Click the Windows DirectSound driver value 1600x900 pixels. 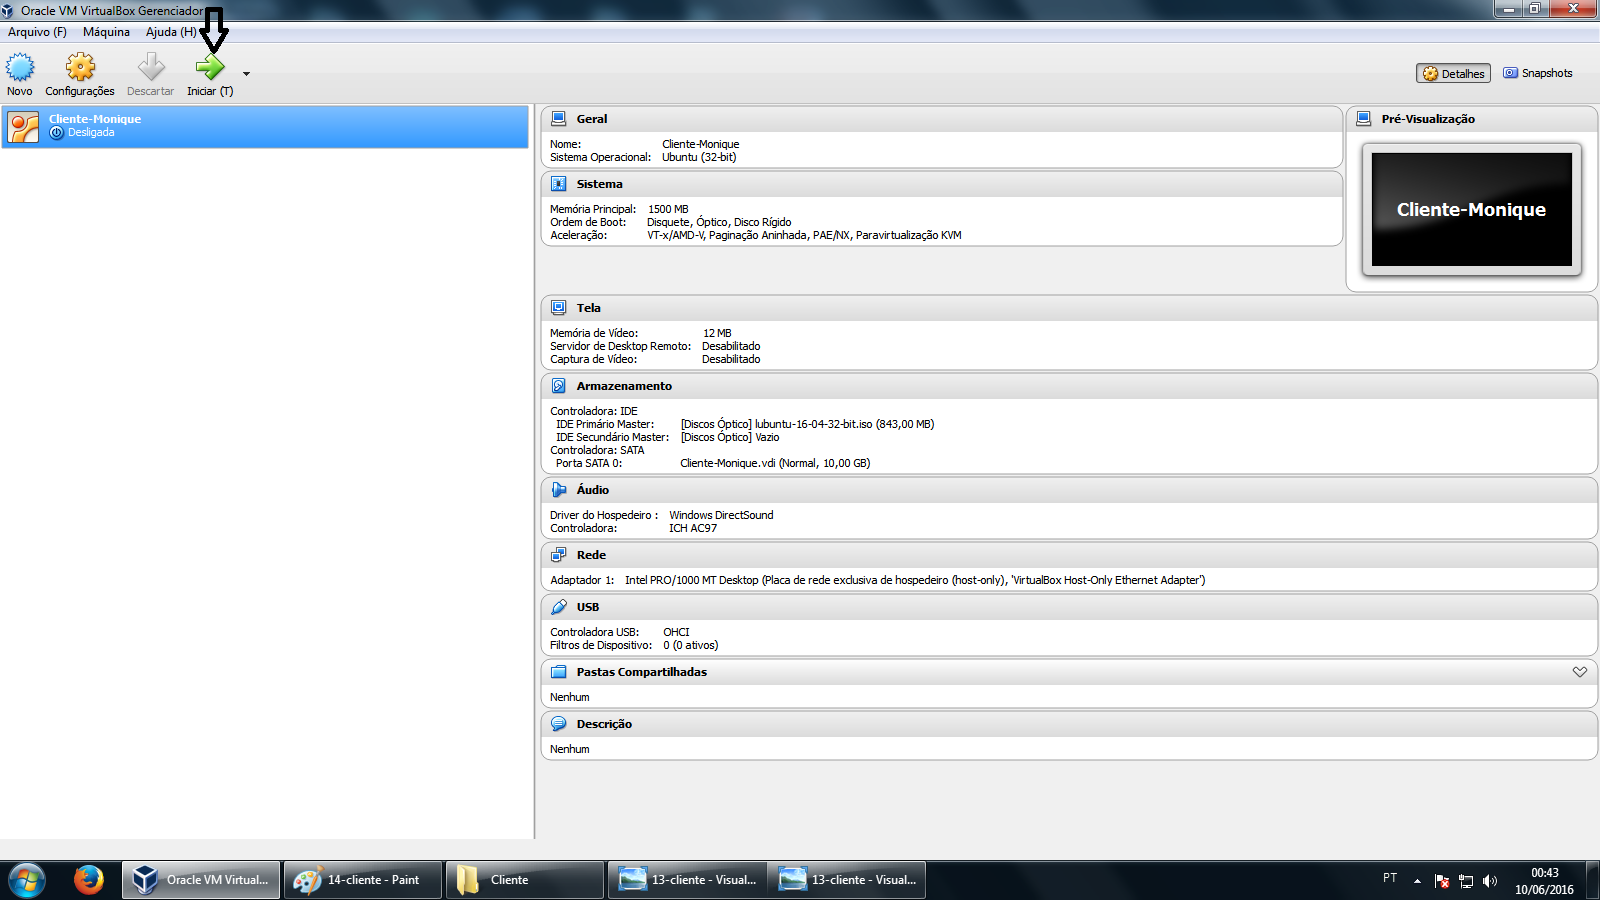(721, 515)
